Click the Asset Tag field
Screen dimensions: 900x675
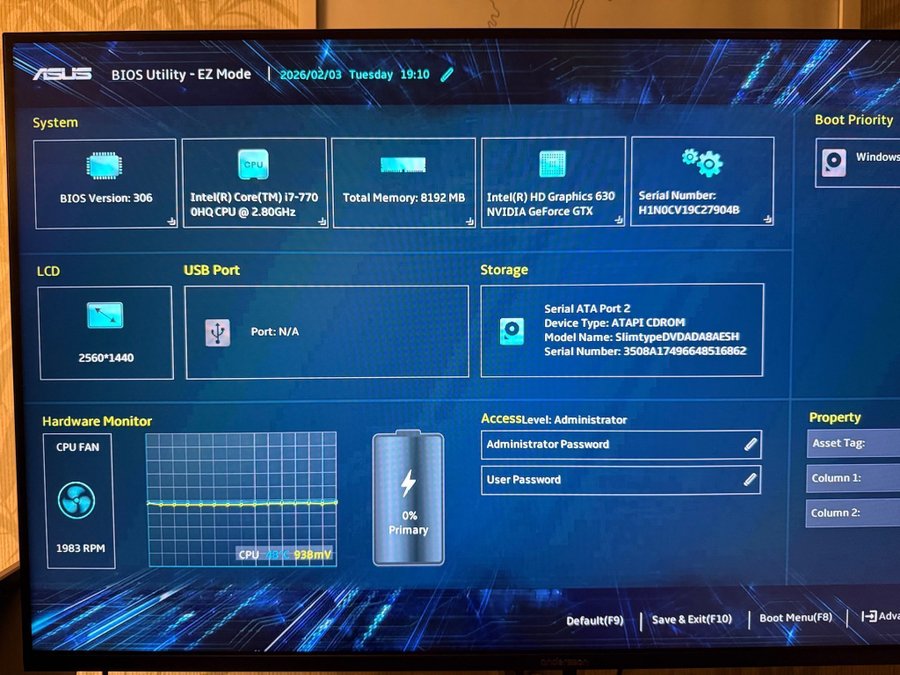point(853,444)
